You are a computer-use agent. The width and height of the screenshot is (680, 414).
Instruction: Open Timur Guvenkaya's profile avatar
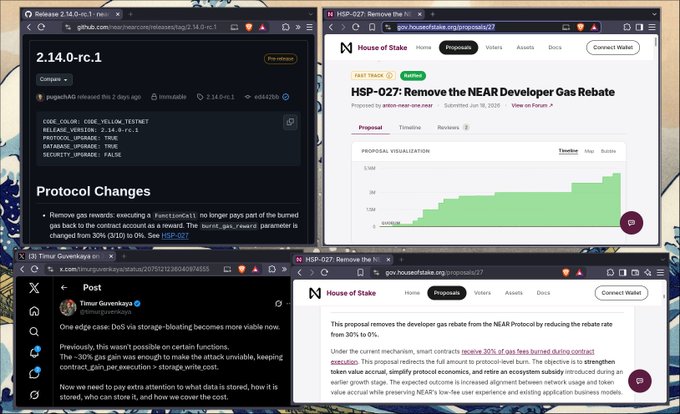coord(68,307)
